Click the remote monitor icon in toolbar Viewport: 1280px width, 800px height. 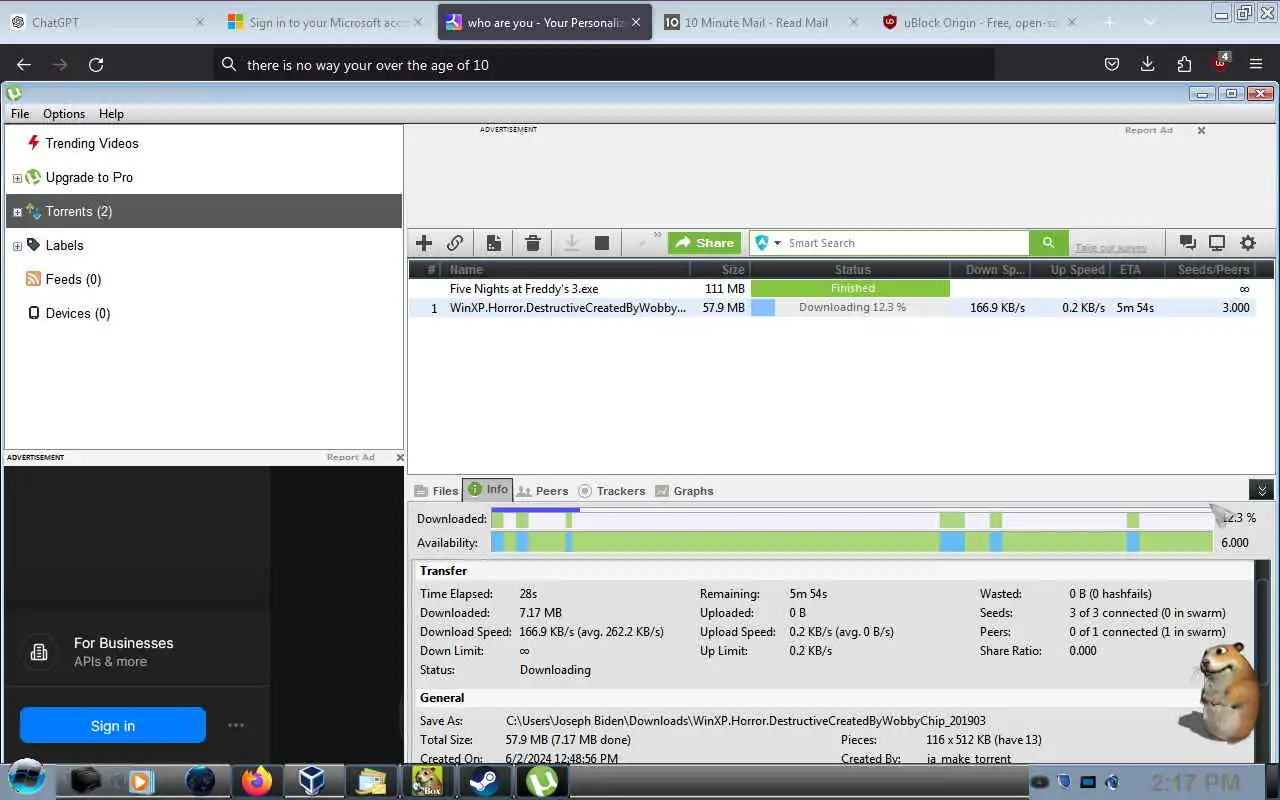click(x=1217, y=243)
